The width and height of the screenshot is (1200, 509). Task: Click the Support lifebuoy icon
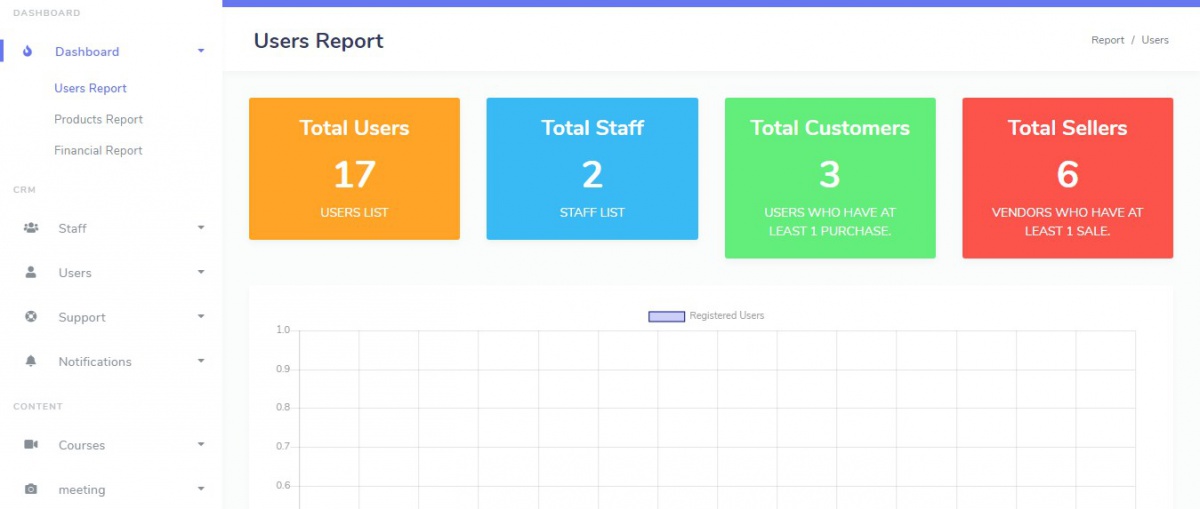[31, 317]
